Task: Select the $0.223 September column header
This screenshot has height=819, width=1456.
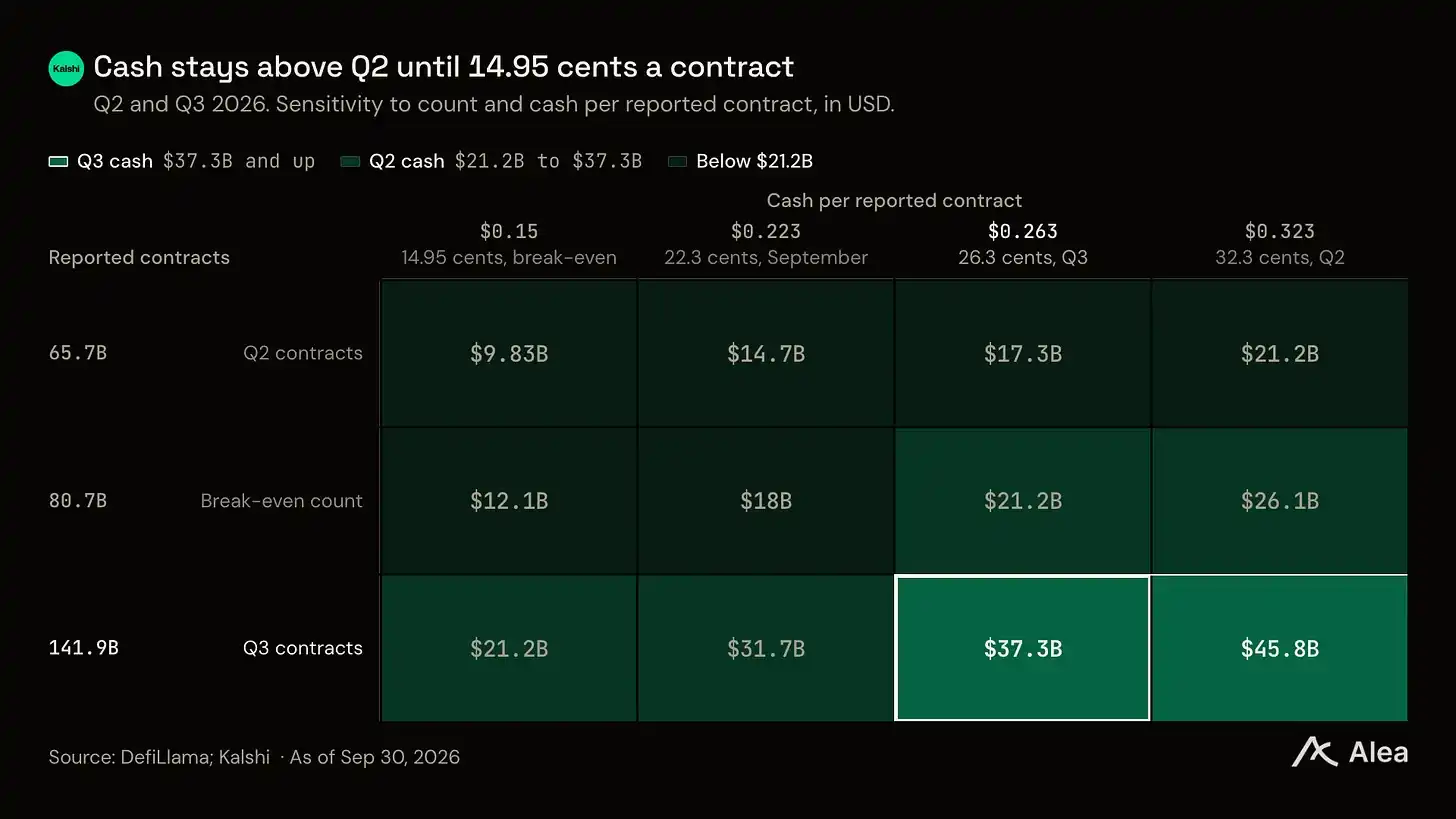Action: [x=766, y=244]
